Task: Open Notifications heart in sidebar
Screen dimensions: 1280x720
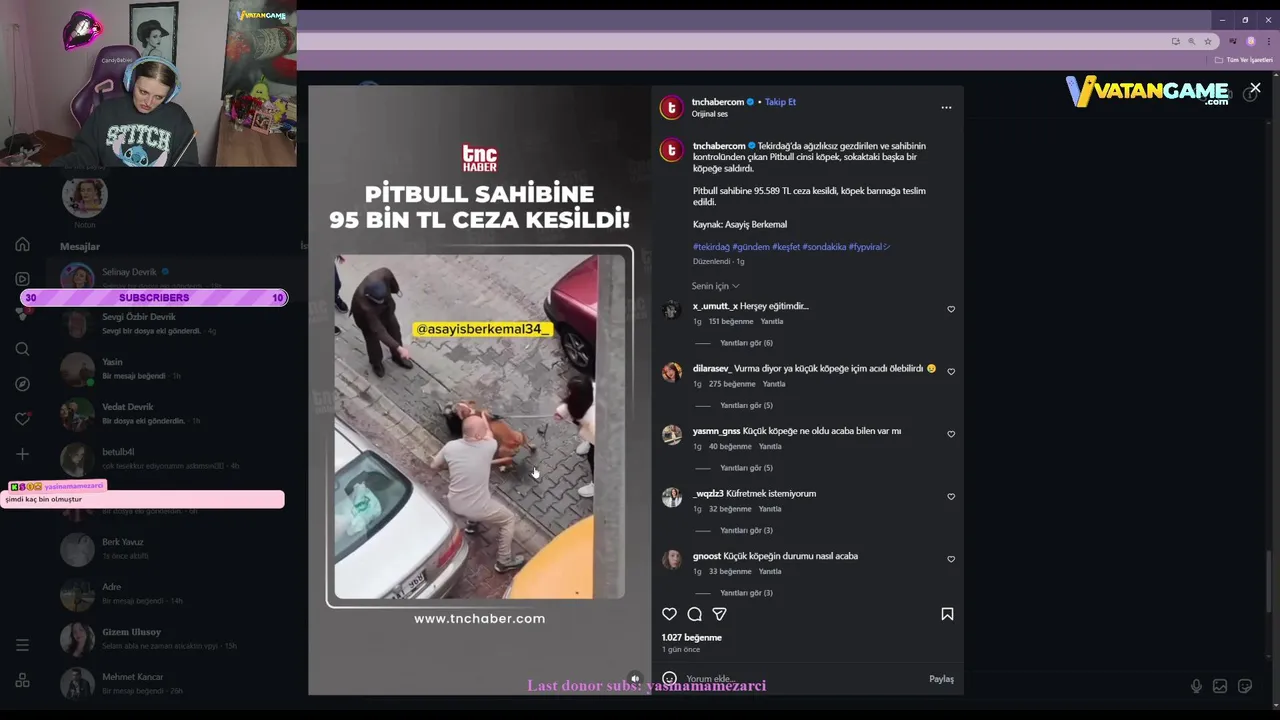Action: click(22, 419)
